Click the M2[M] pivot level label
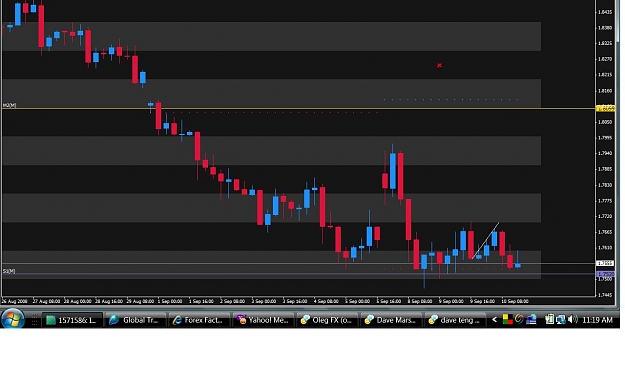The height and width of the screenshot is (391, 625). point(9,105)
